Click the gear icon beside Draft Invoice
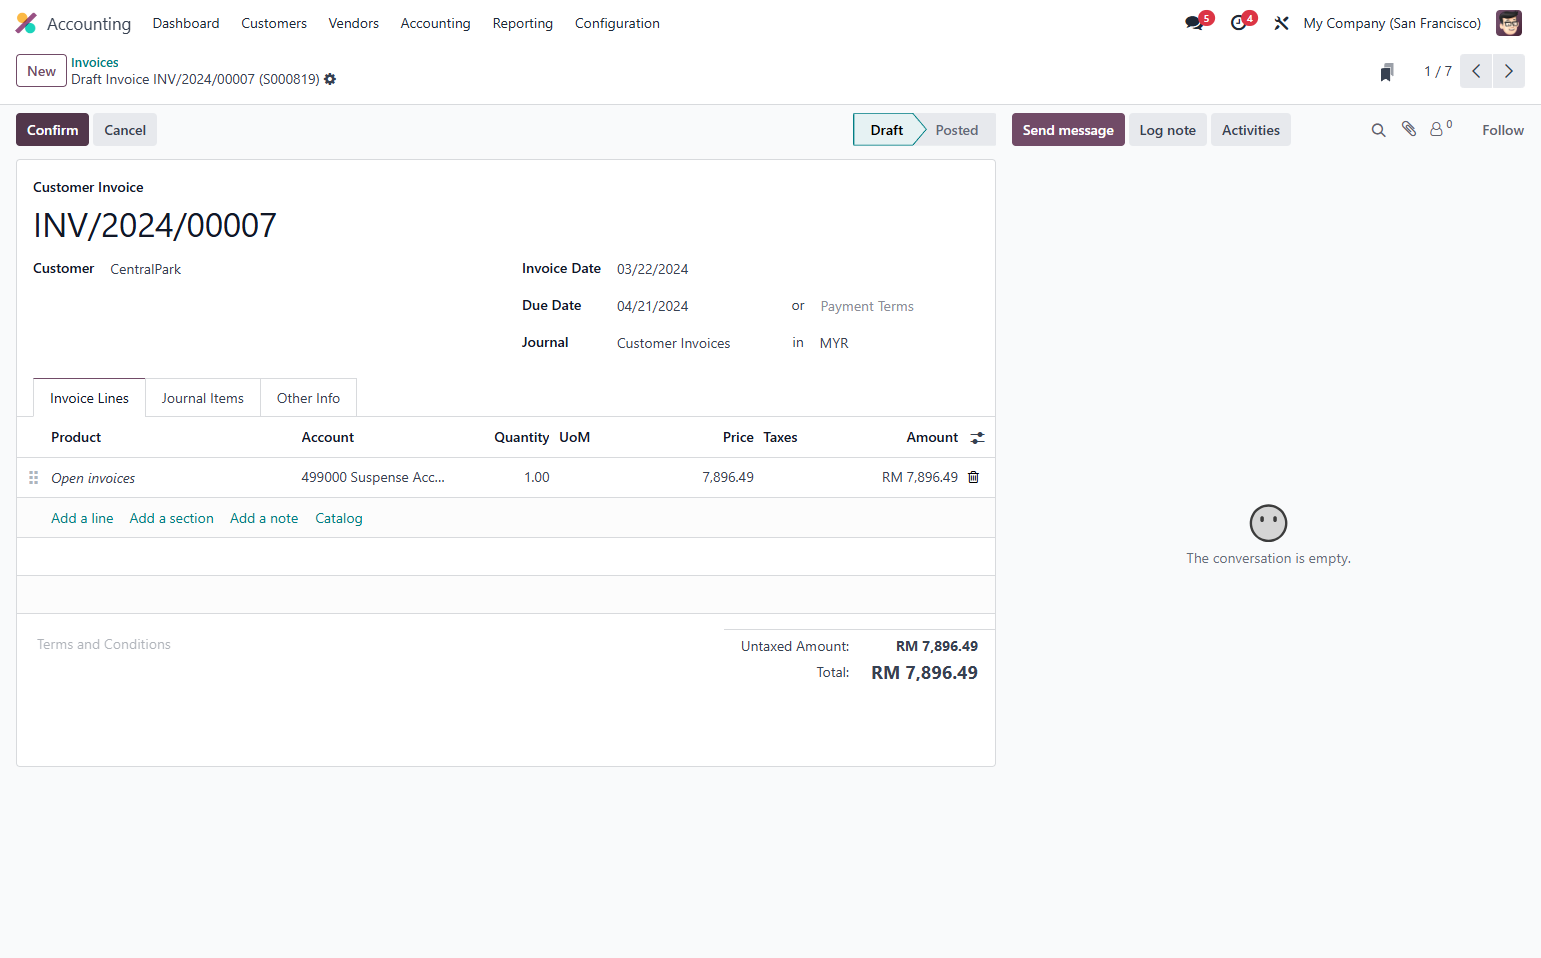1541x958 pixels. pos(330,79)
